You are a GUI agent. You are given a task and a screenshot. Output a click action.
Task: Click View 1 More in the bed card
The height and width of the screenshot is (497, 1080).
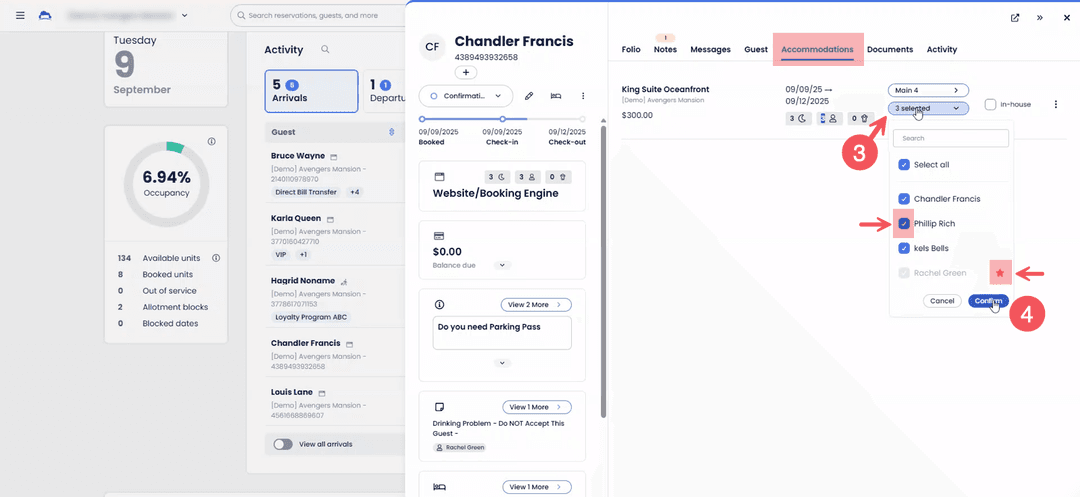pos(537,487)
